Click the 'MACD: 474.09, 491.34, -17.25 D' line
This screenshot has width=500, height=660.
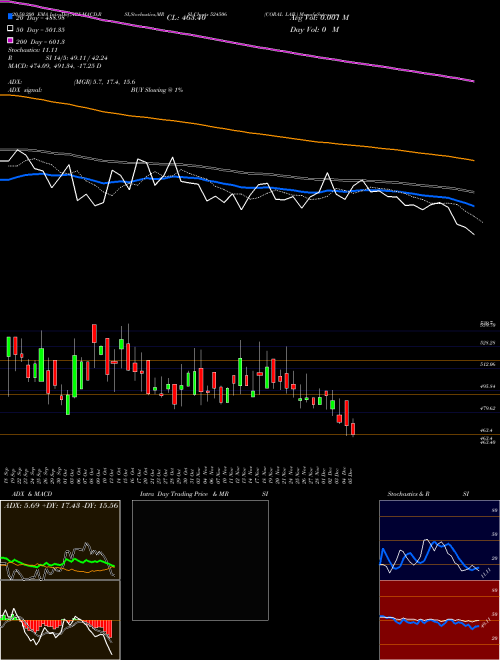pos(55,66)
